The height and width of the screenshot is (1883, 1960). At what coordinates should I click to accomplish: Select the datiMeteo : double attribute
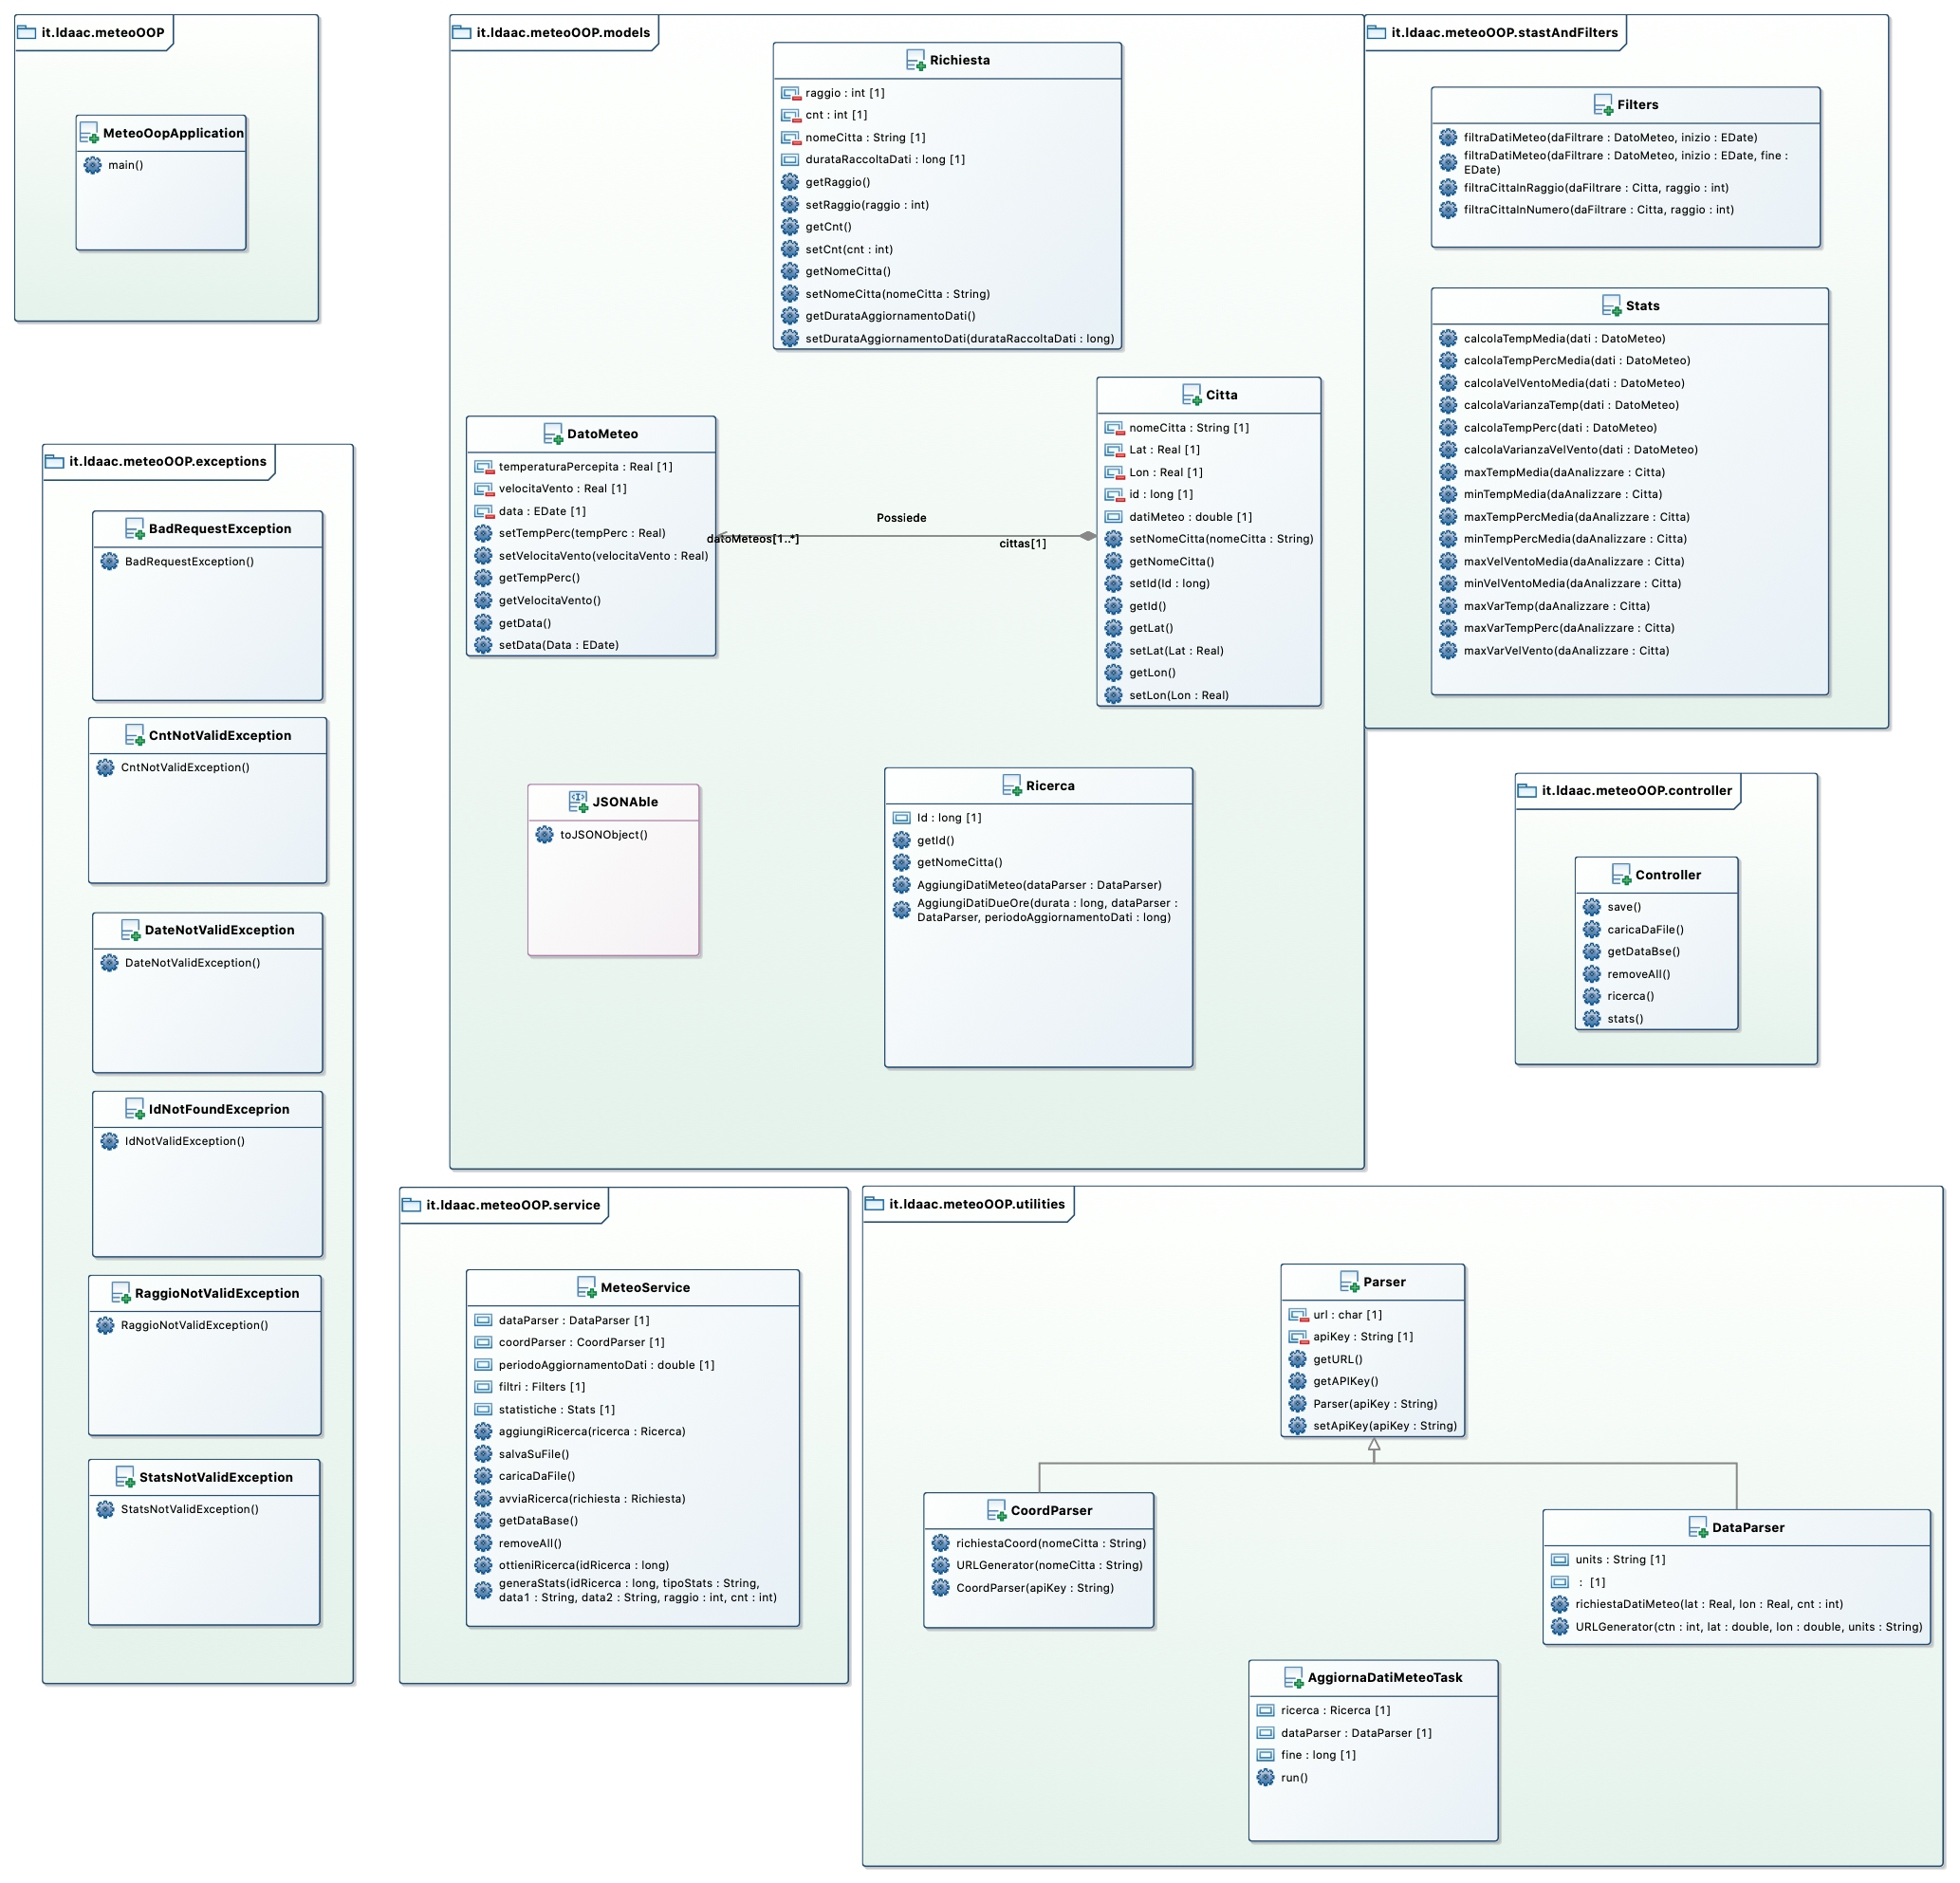coord(1191,518)
